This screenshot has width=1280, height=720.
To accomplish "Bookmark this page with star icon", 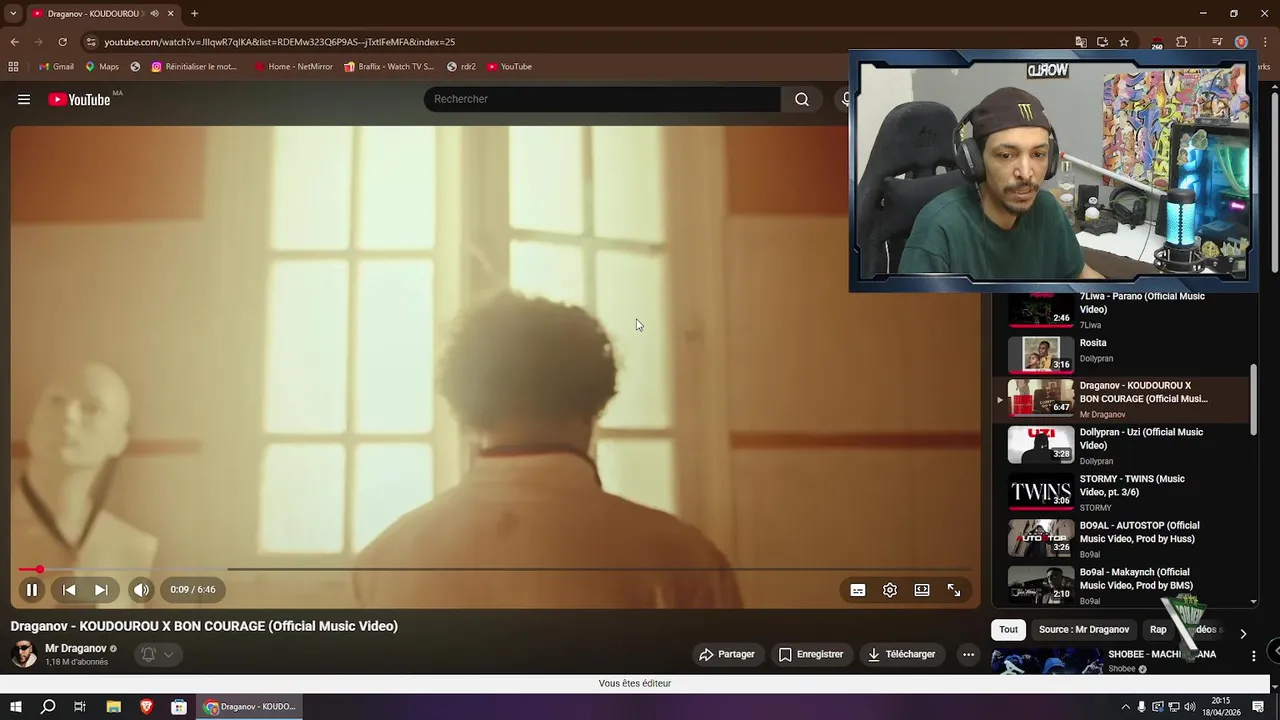I will click(x=1124, y=42).
